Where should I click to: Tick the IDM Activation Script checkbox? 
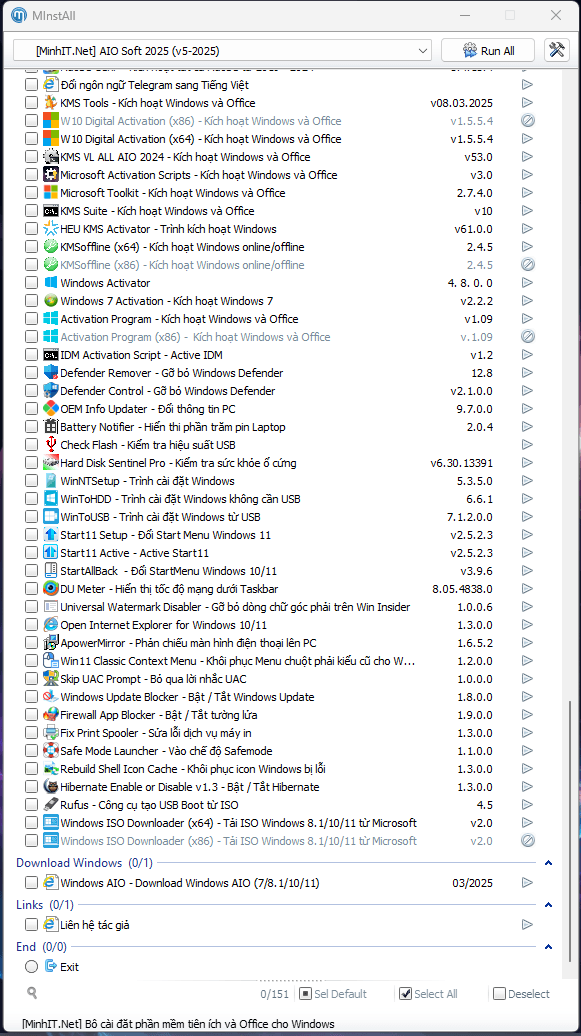pos(31,355)
